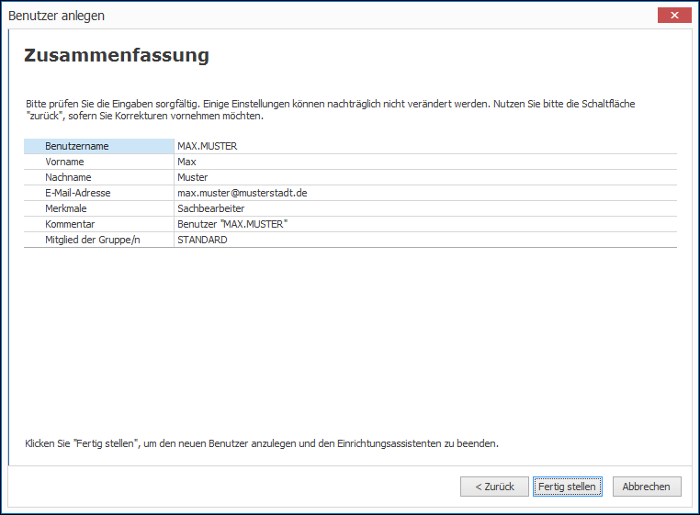Click the Benutzer "MAX.MUSTER" comment value
This screenshot has width=700, height=515.
[x=232, y=224]
